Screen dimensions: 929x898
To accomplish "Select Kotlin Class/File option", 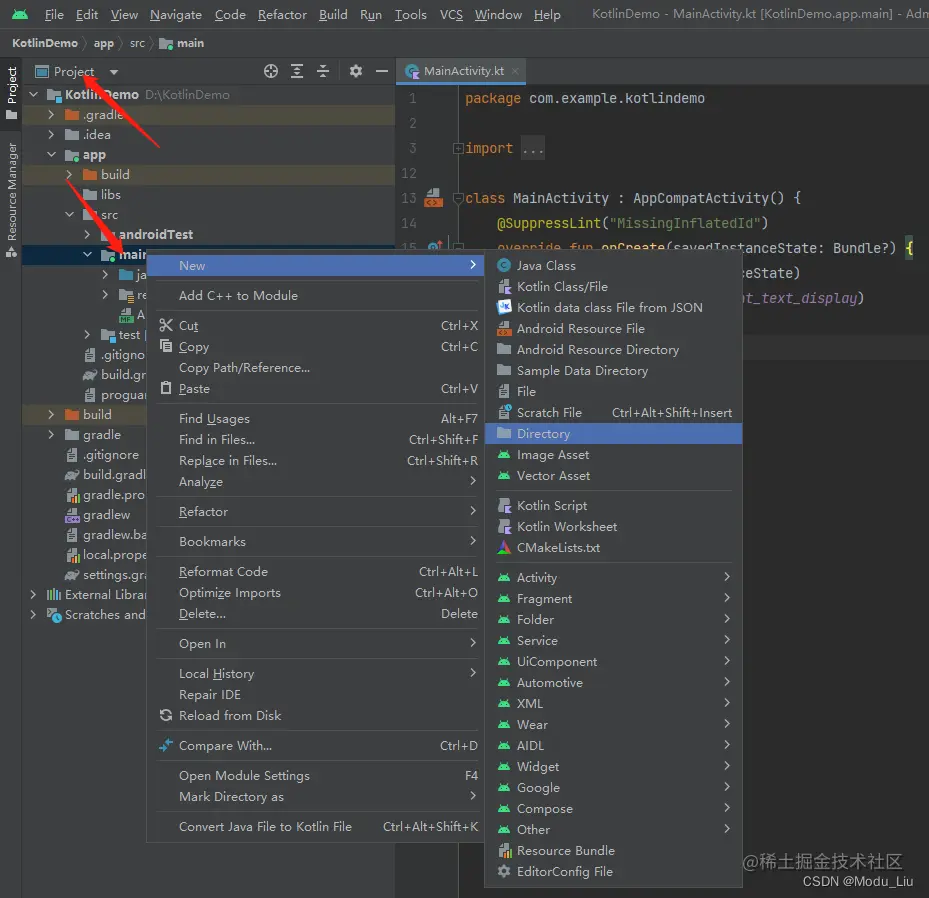I will pyautogui.click(x=613, y=287).
